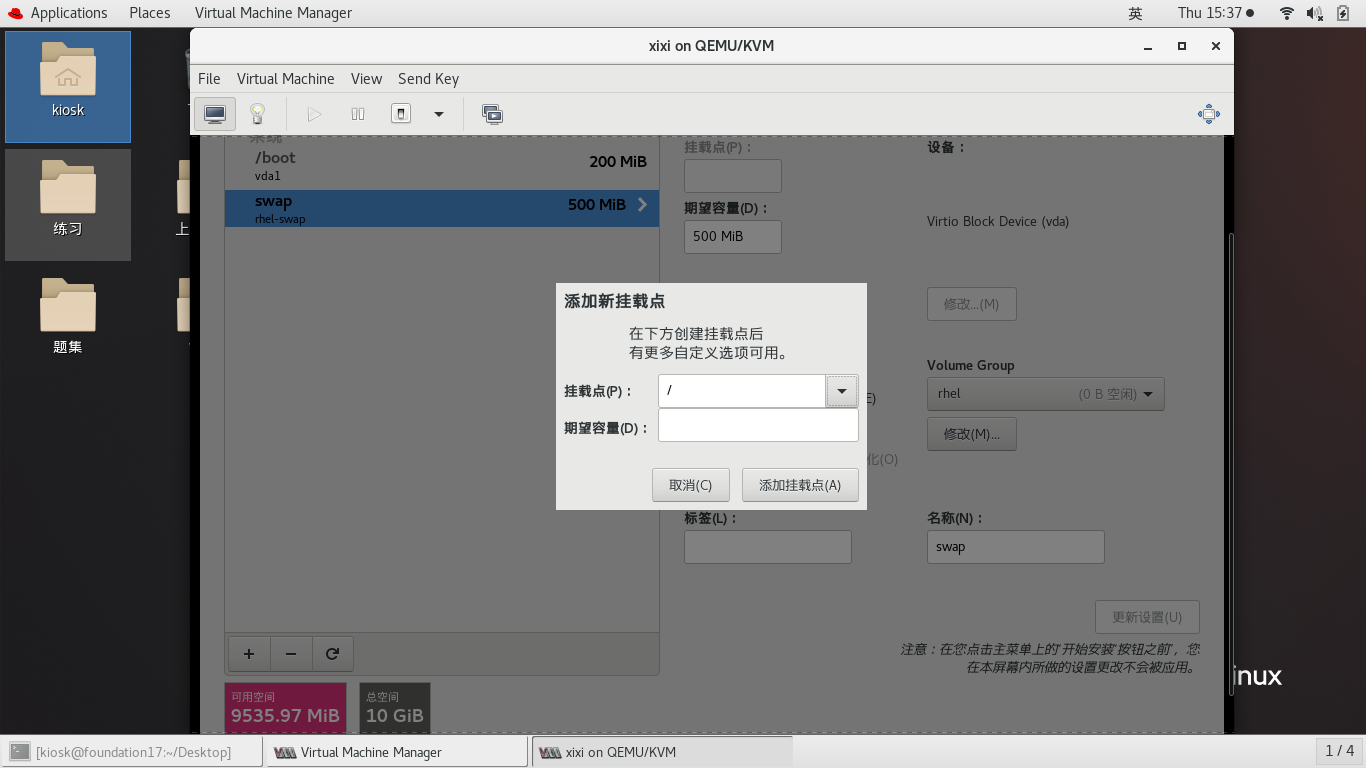Reload storage configuration with refresh icon
Image resolution: width=1366 pixels, height=768 pixels.
332,653
